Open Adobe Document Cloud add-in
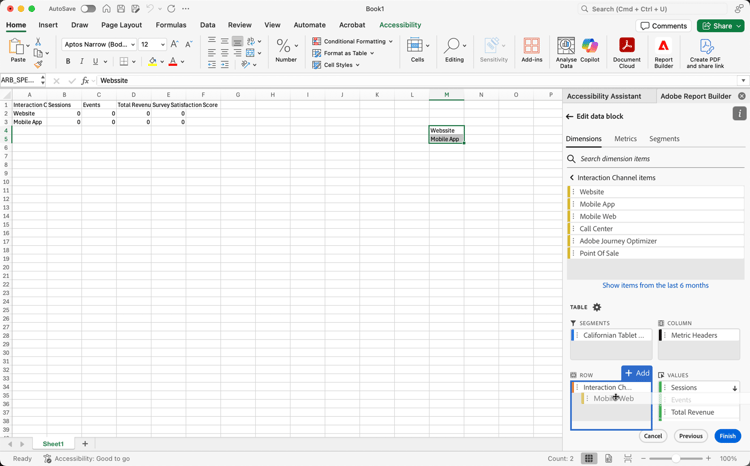Viewport: 750px width, 466px height. pyautogui.click(x=627, y=53)
